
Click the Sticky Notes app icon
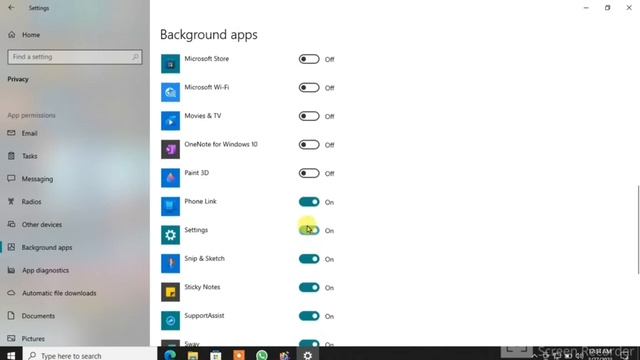pos(170,292)
